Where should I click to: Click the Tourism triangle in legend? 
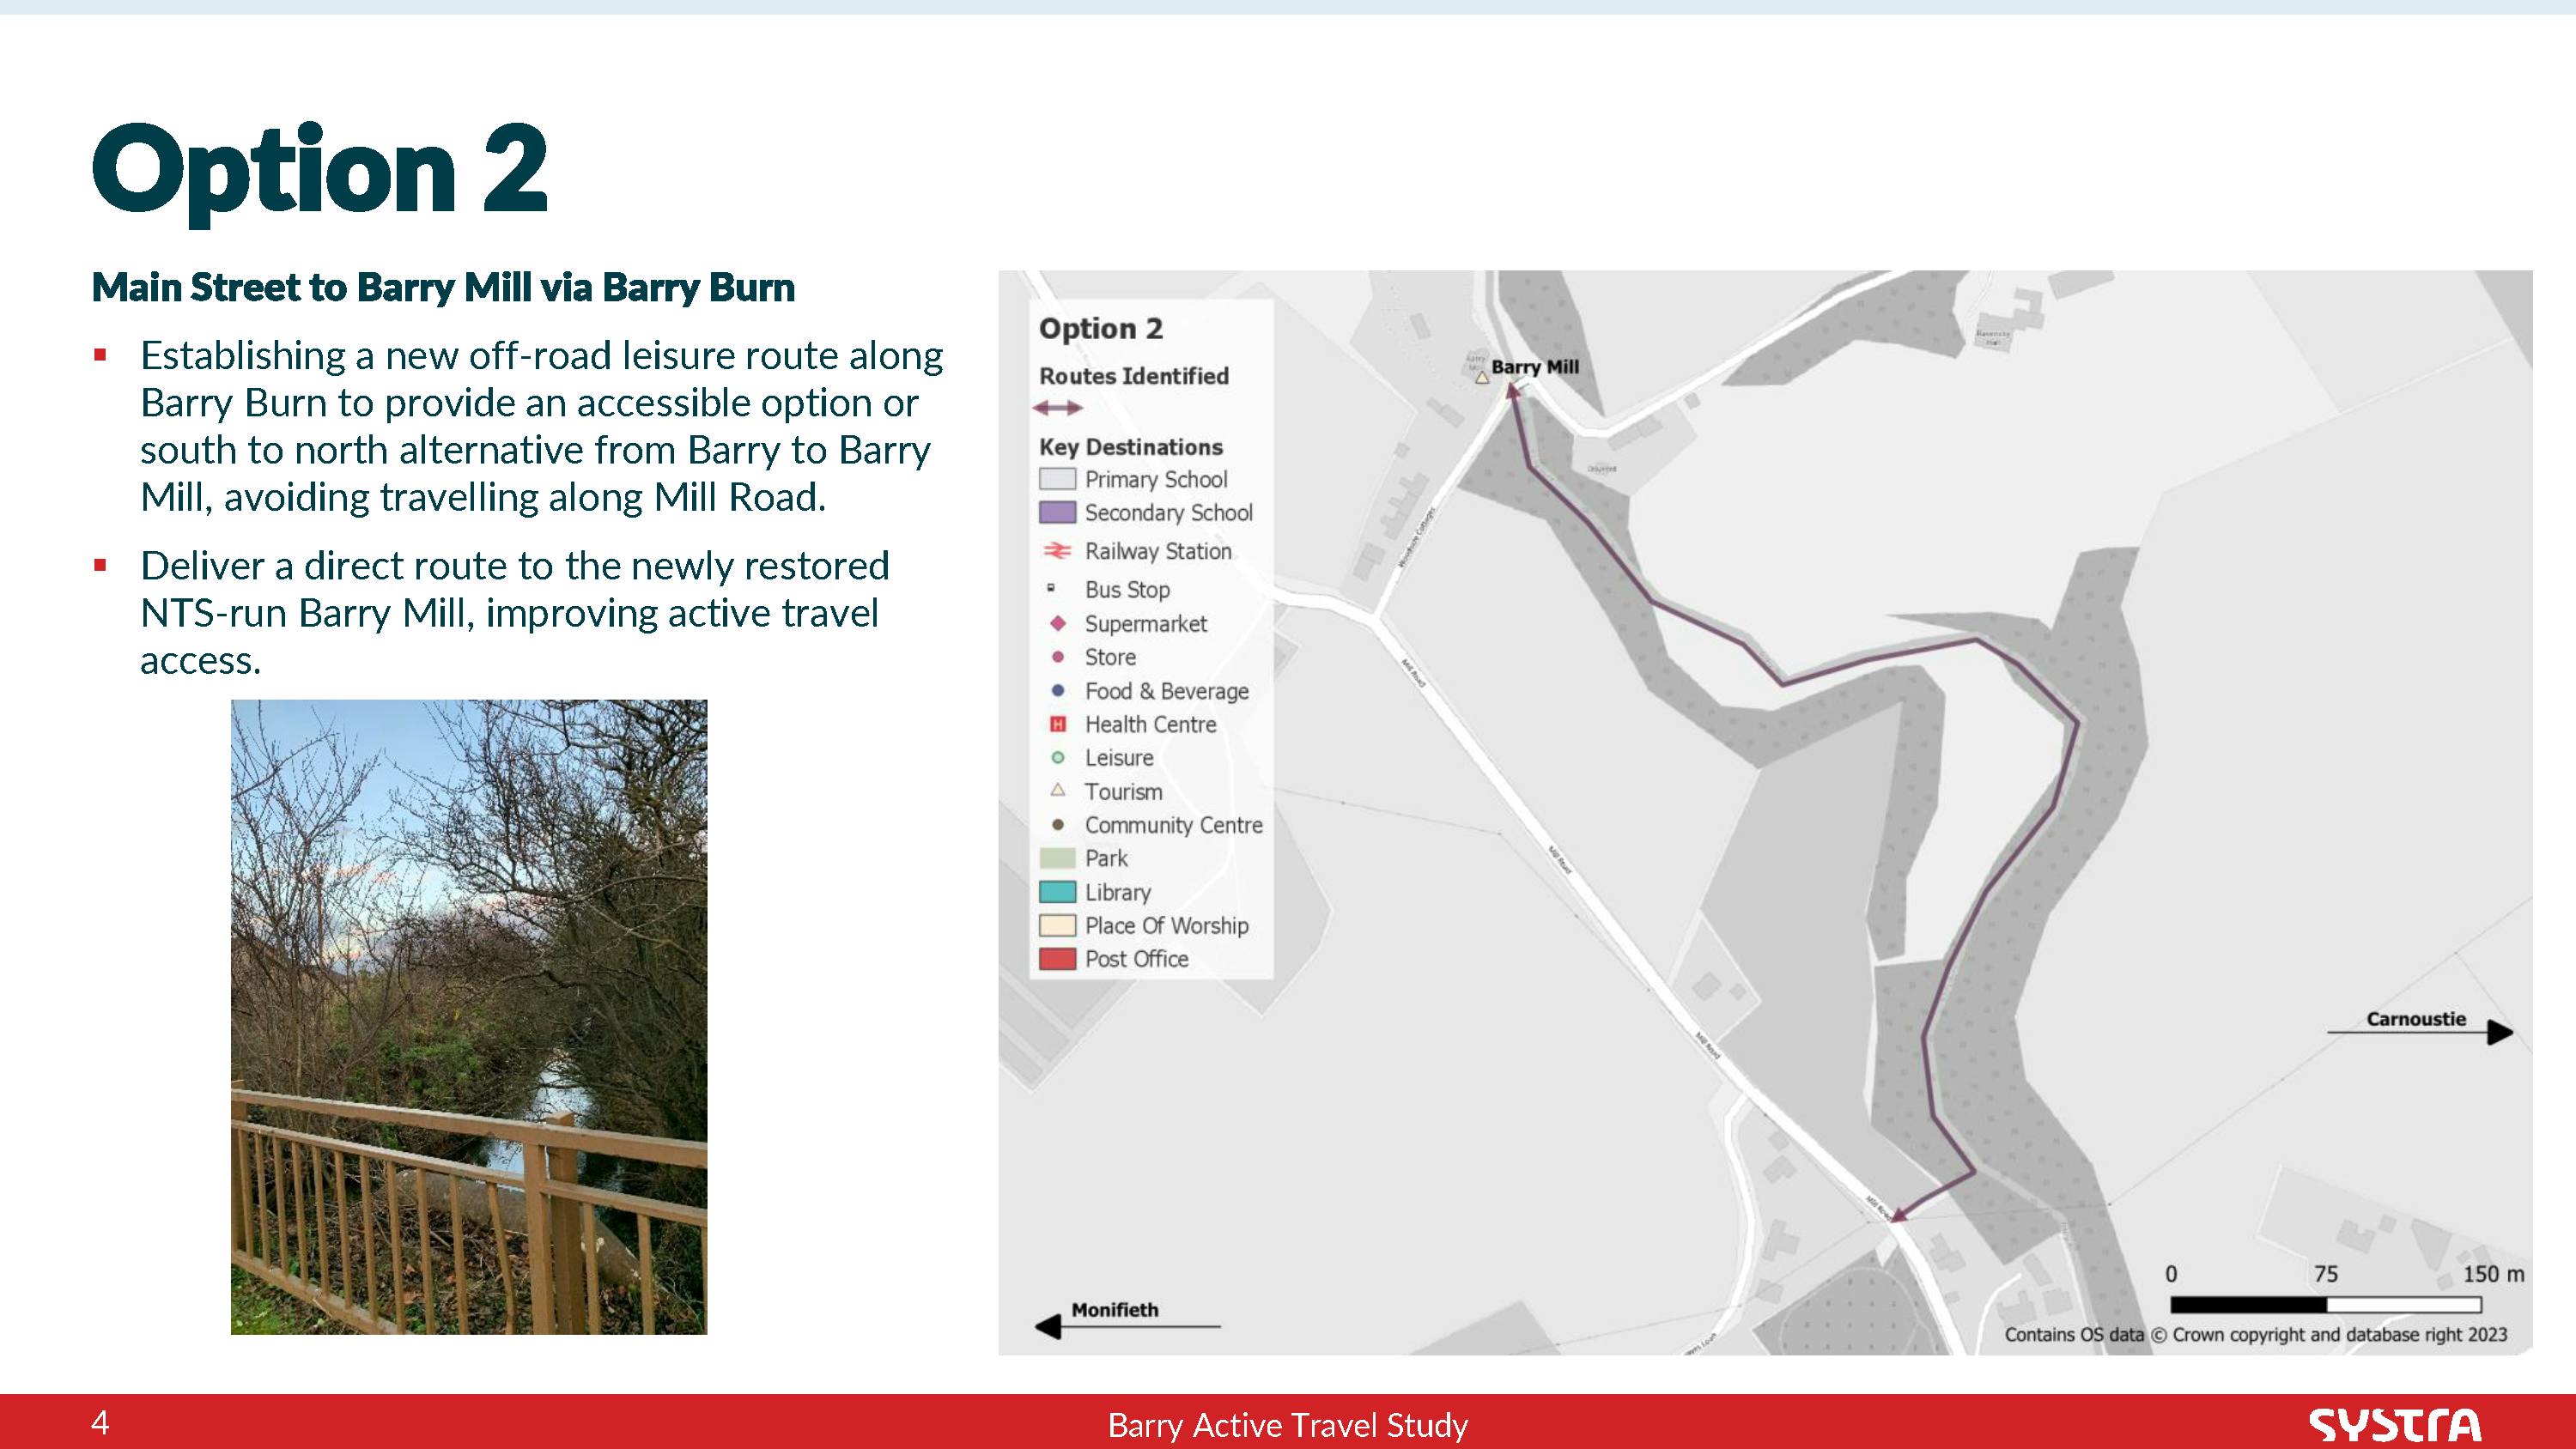coord(1057,791)
